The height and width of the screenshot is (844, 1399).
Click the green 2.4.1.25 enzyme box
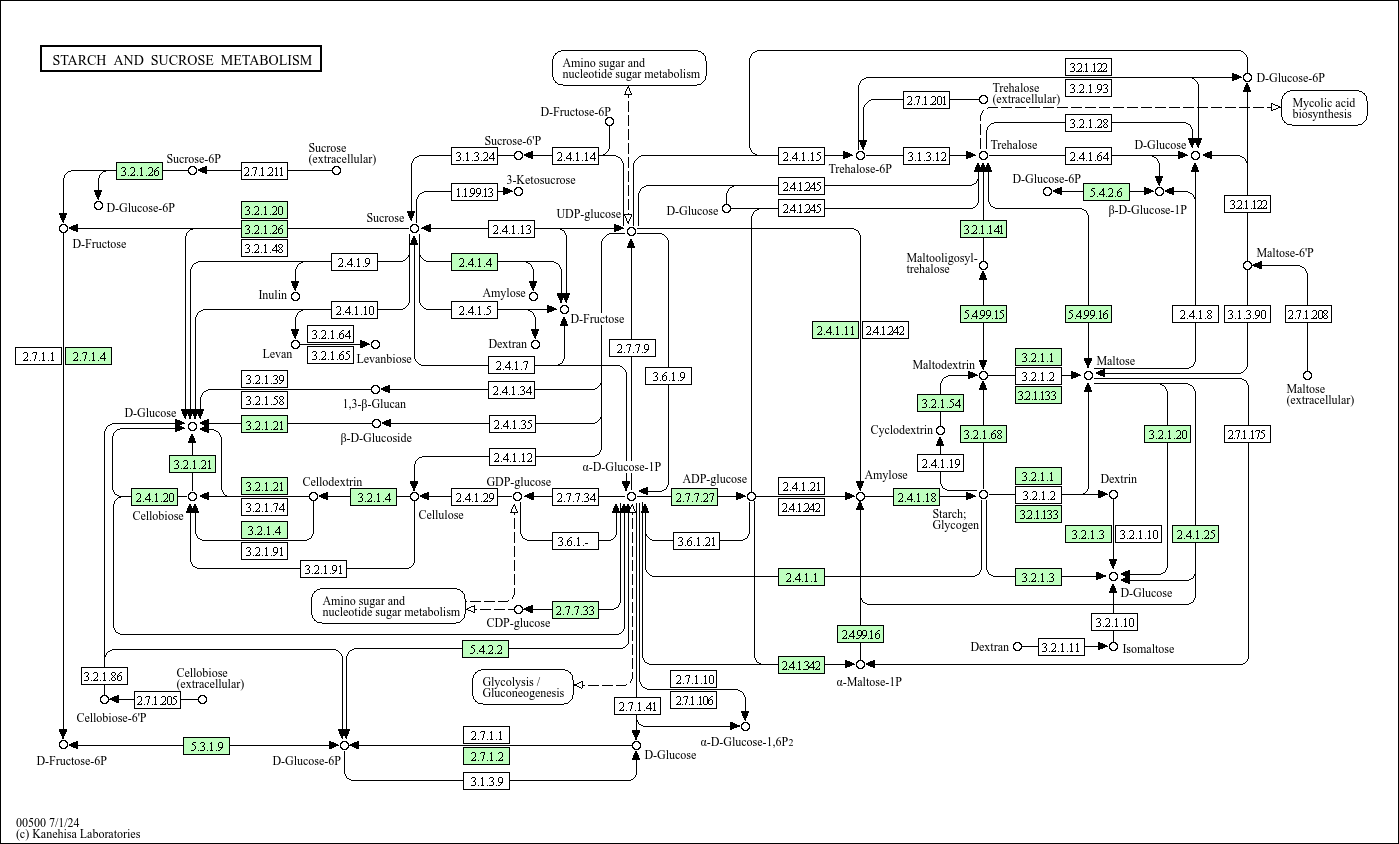1196,535
